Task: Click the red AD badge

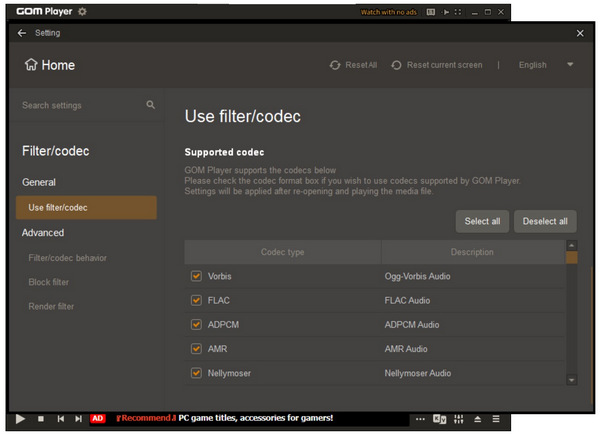Action: 98,419
